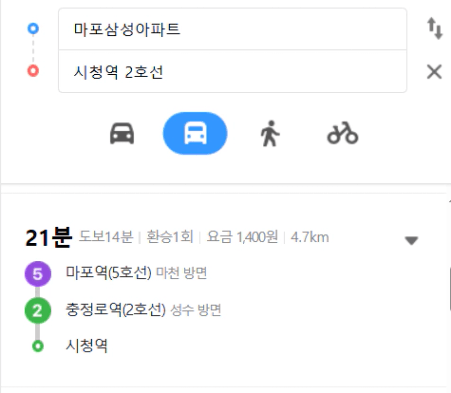
Task: Click the green arrival point circle
Action: point(38,346)
